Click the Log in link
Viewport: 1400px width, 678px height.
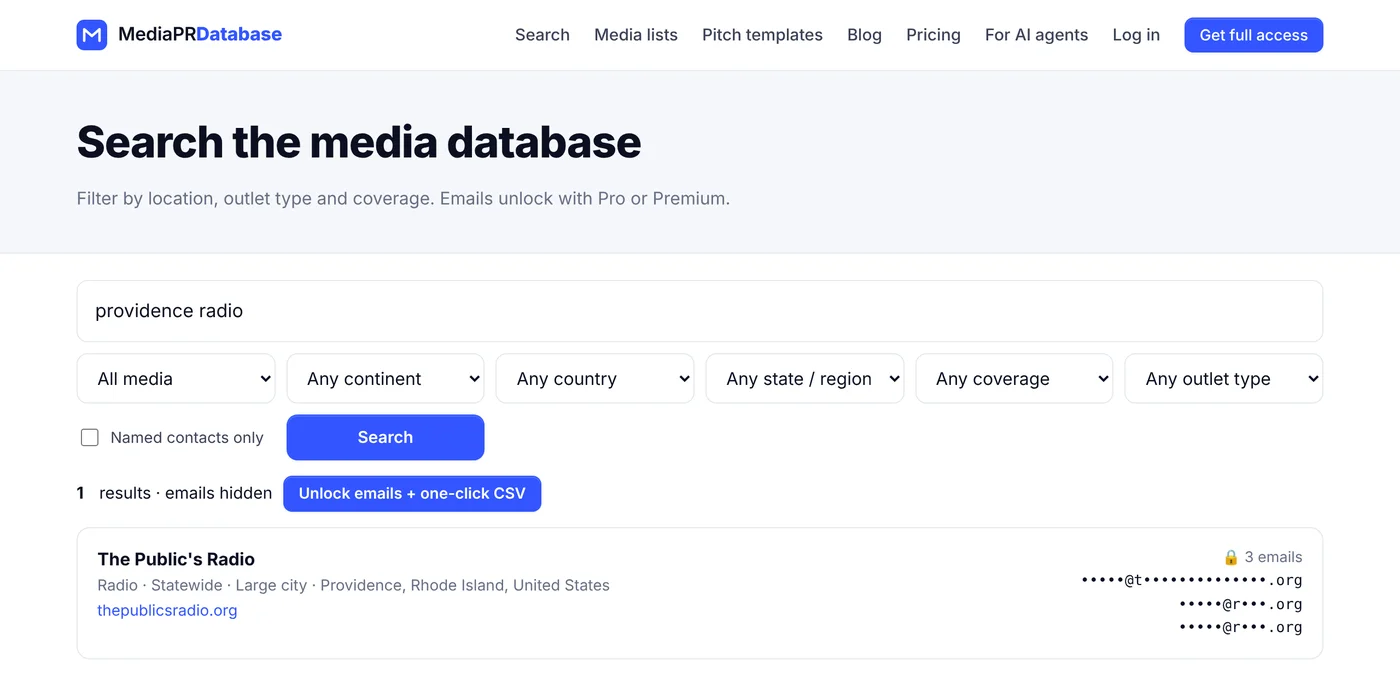click(x=1136, y=35)
